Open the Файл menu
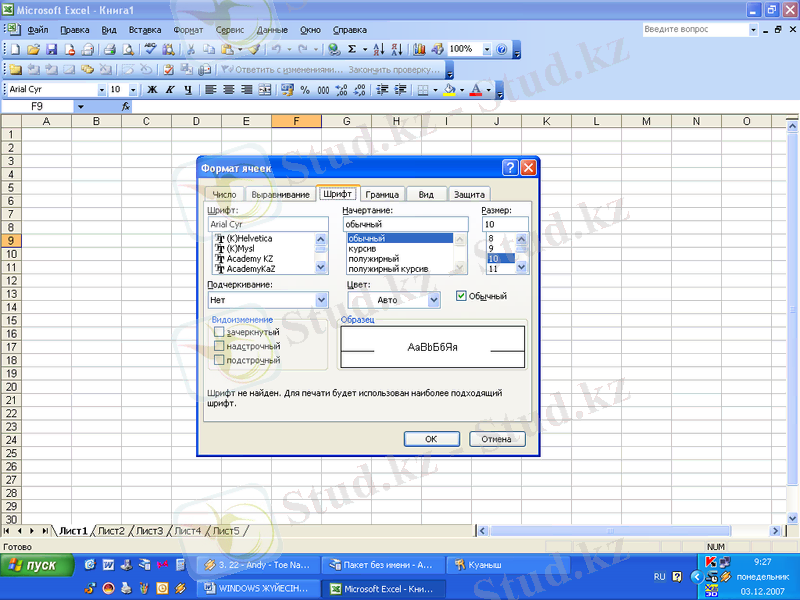800x600 pixels. 38,30
